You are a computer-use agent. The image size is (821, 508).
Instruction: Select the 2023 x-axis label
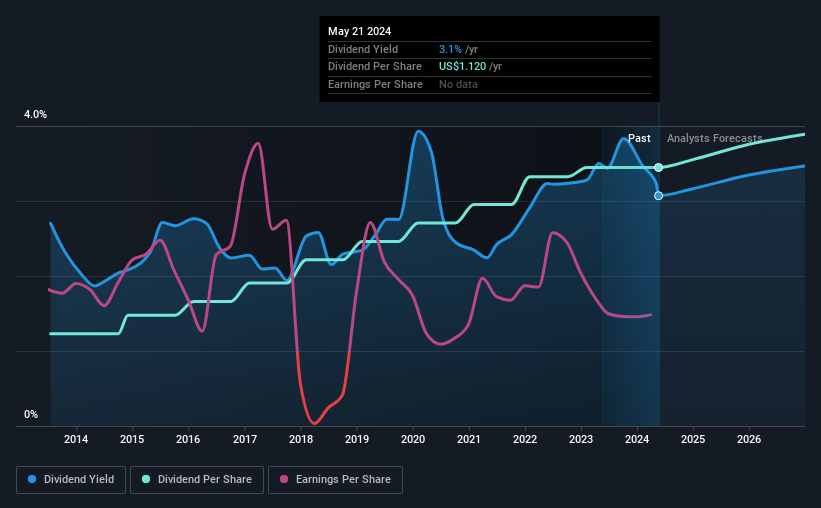click(x=581, y=439)
